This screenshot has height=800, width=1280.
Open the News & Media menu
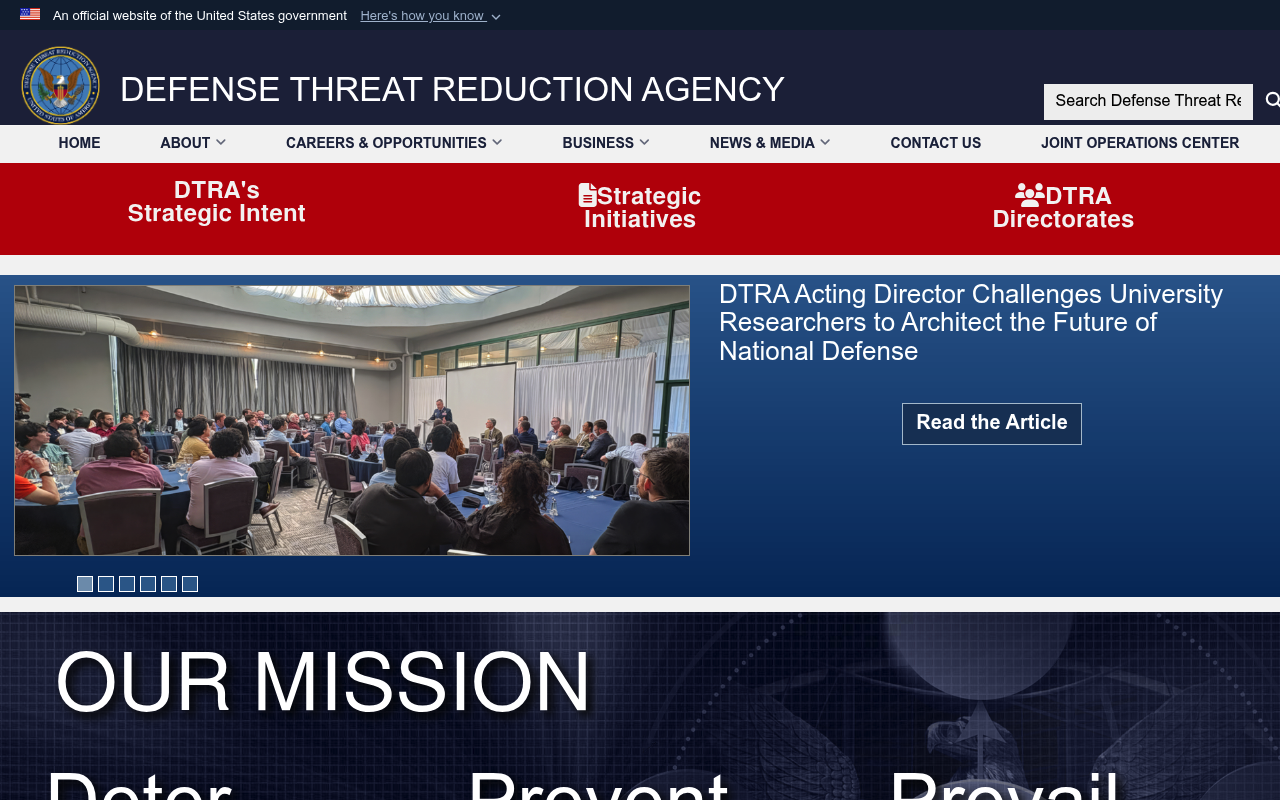tap(762, 143)
